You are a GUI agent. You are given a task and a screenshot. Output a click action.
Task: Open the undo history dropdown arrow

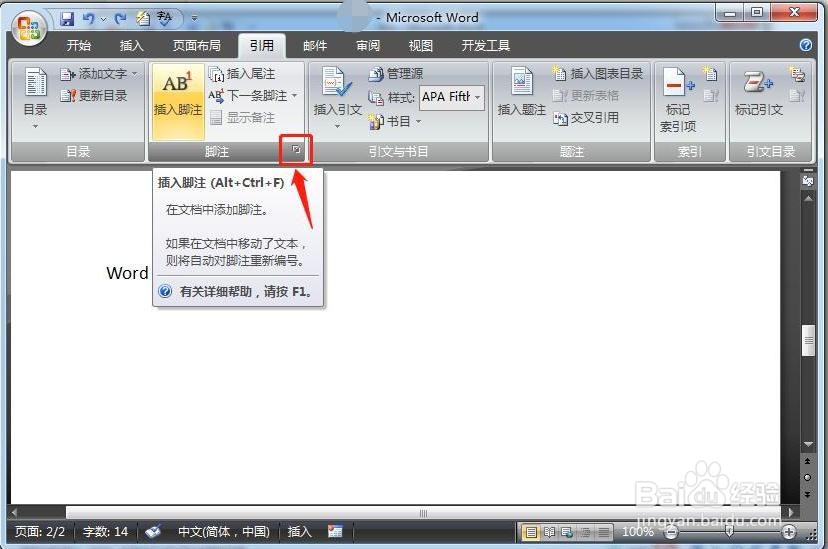coord(104,20)
